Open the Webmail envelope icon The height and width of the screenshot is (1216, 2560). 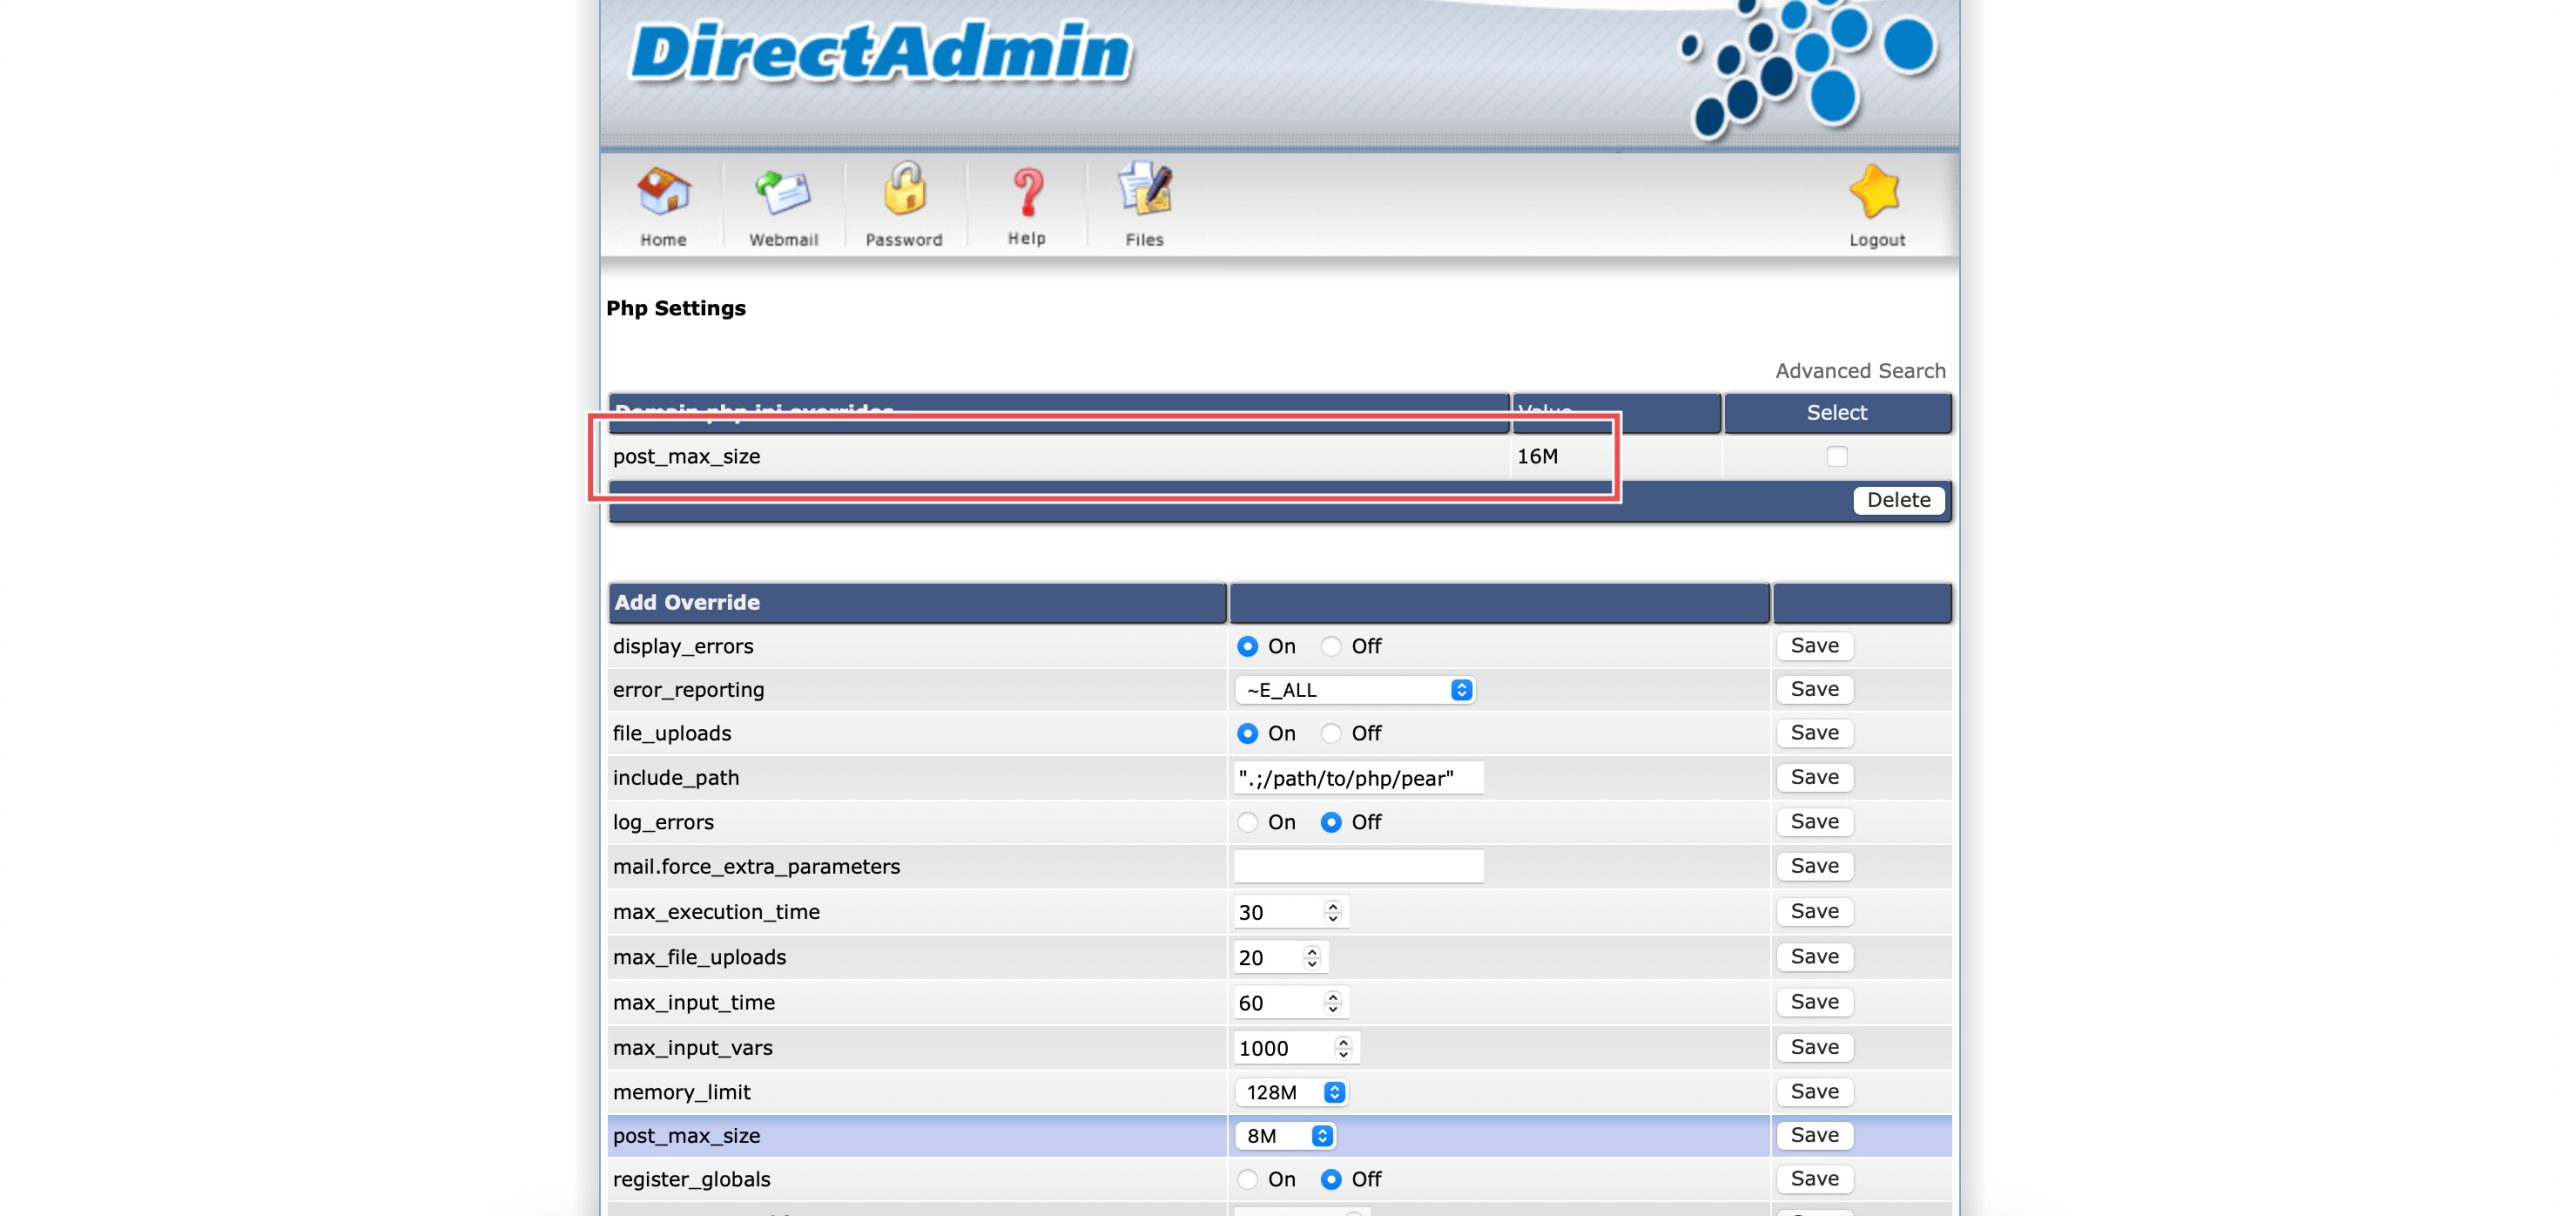point(783,192)
